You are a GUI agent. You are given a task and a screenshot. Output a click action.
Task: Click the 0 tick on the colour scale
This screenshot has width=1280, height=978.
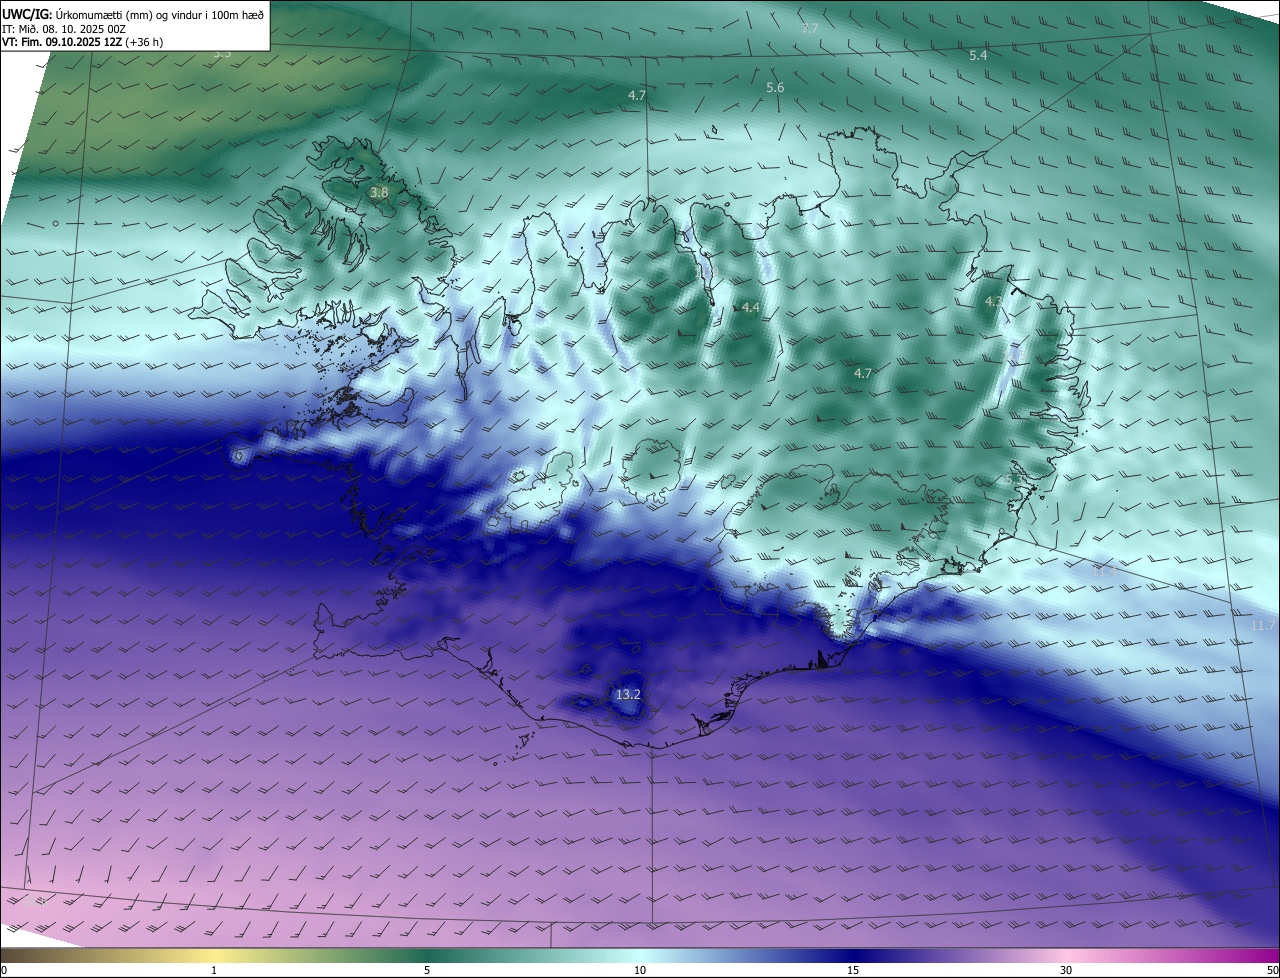[4, 970]
